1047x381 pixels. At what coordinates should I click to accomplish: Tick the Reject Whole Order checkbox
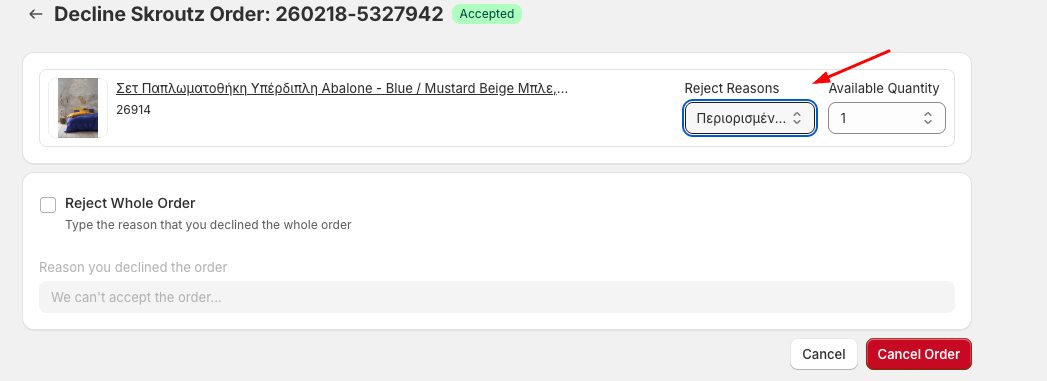(x=48, y=205)
